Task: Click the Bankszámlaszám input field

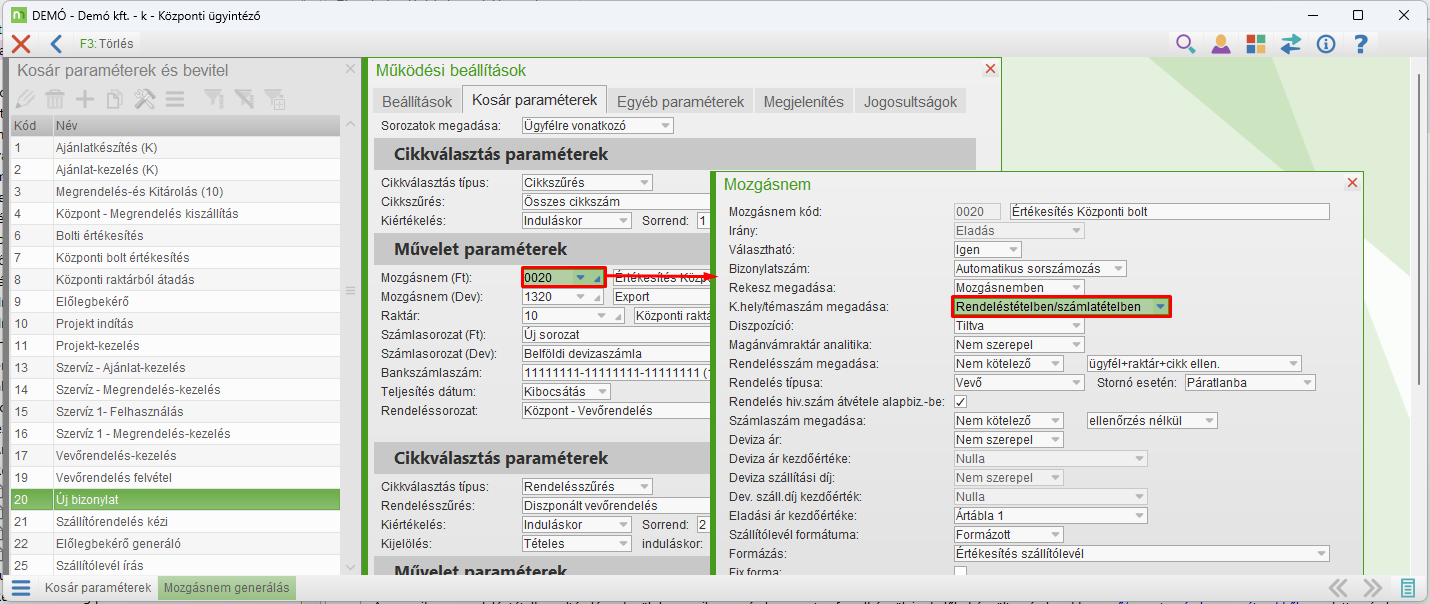Action: 615,372
